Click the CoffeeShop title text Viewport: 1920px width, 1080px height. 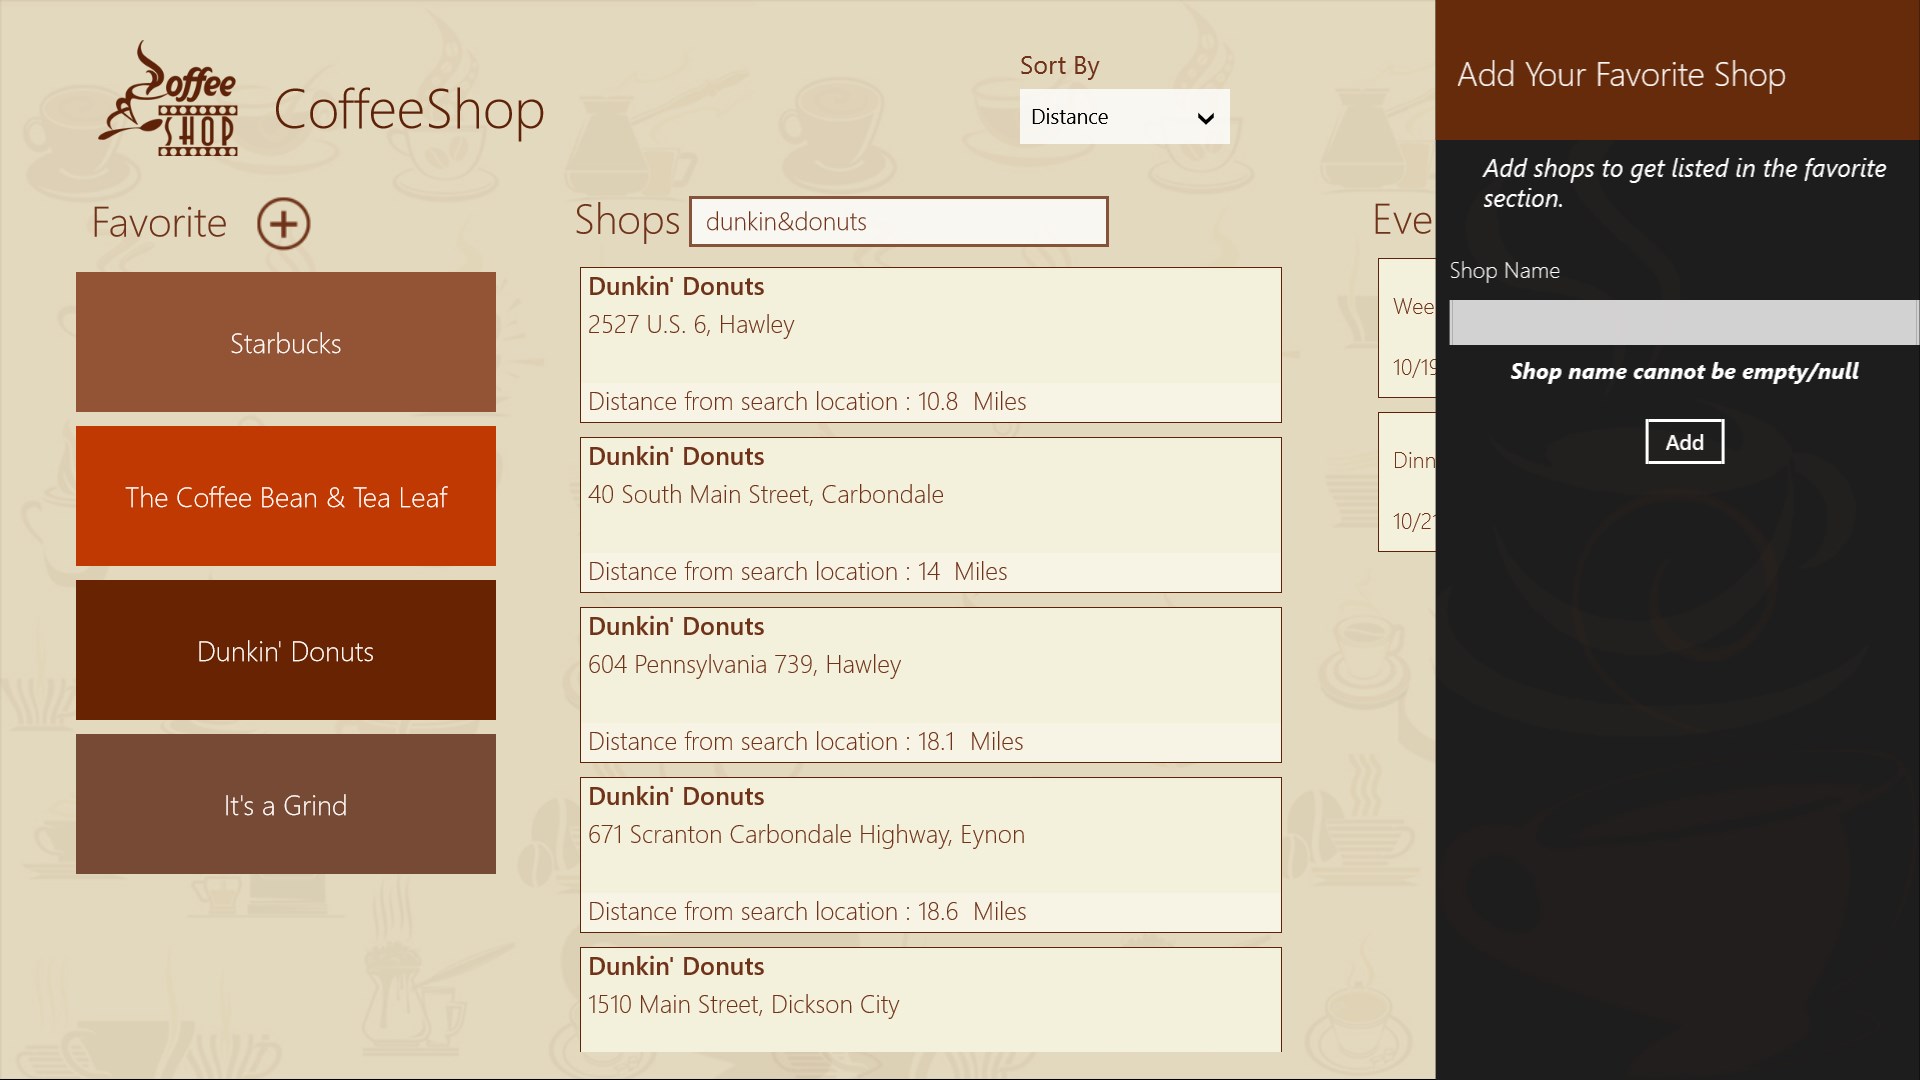[408, 109]
